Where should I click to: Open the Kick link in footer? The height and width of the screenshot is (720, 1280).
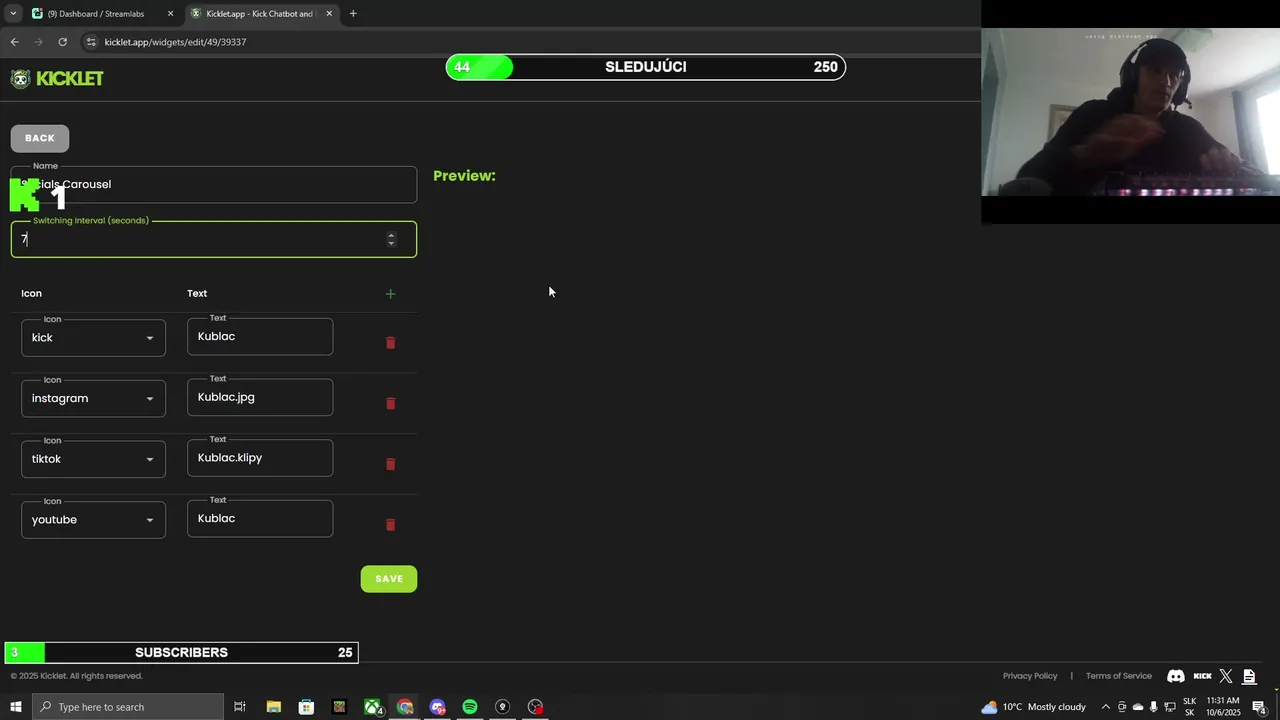click(1202, 676)
